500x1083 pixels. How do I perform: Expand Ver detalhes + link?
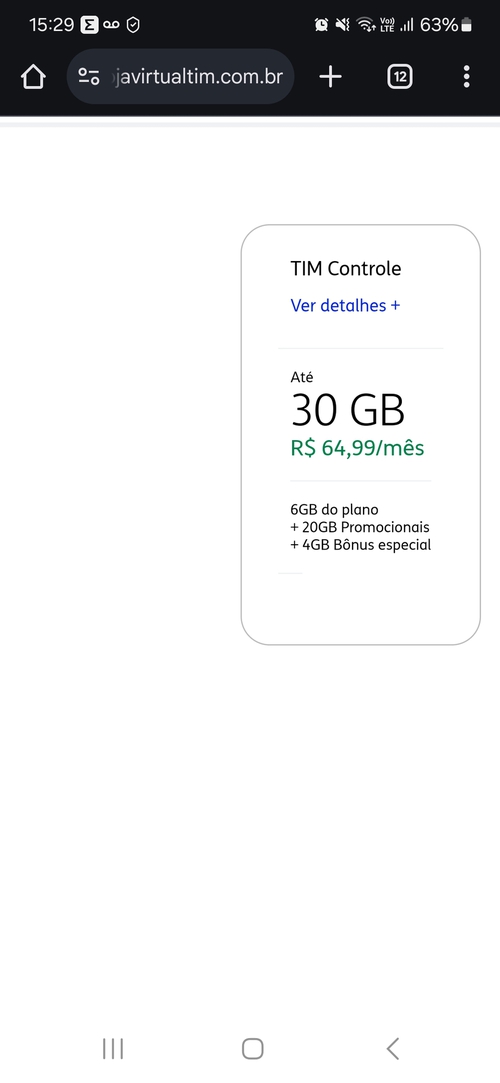pos(345,305)
